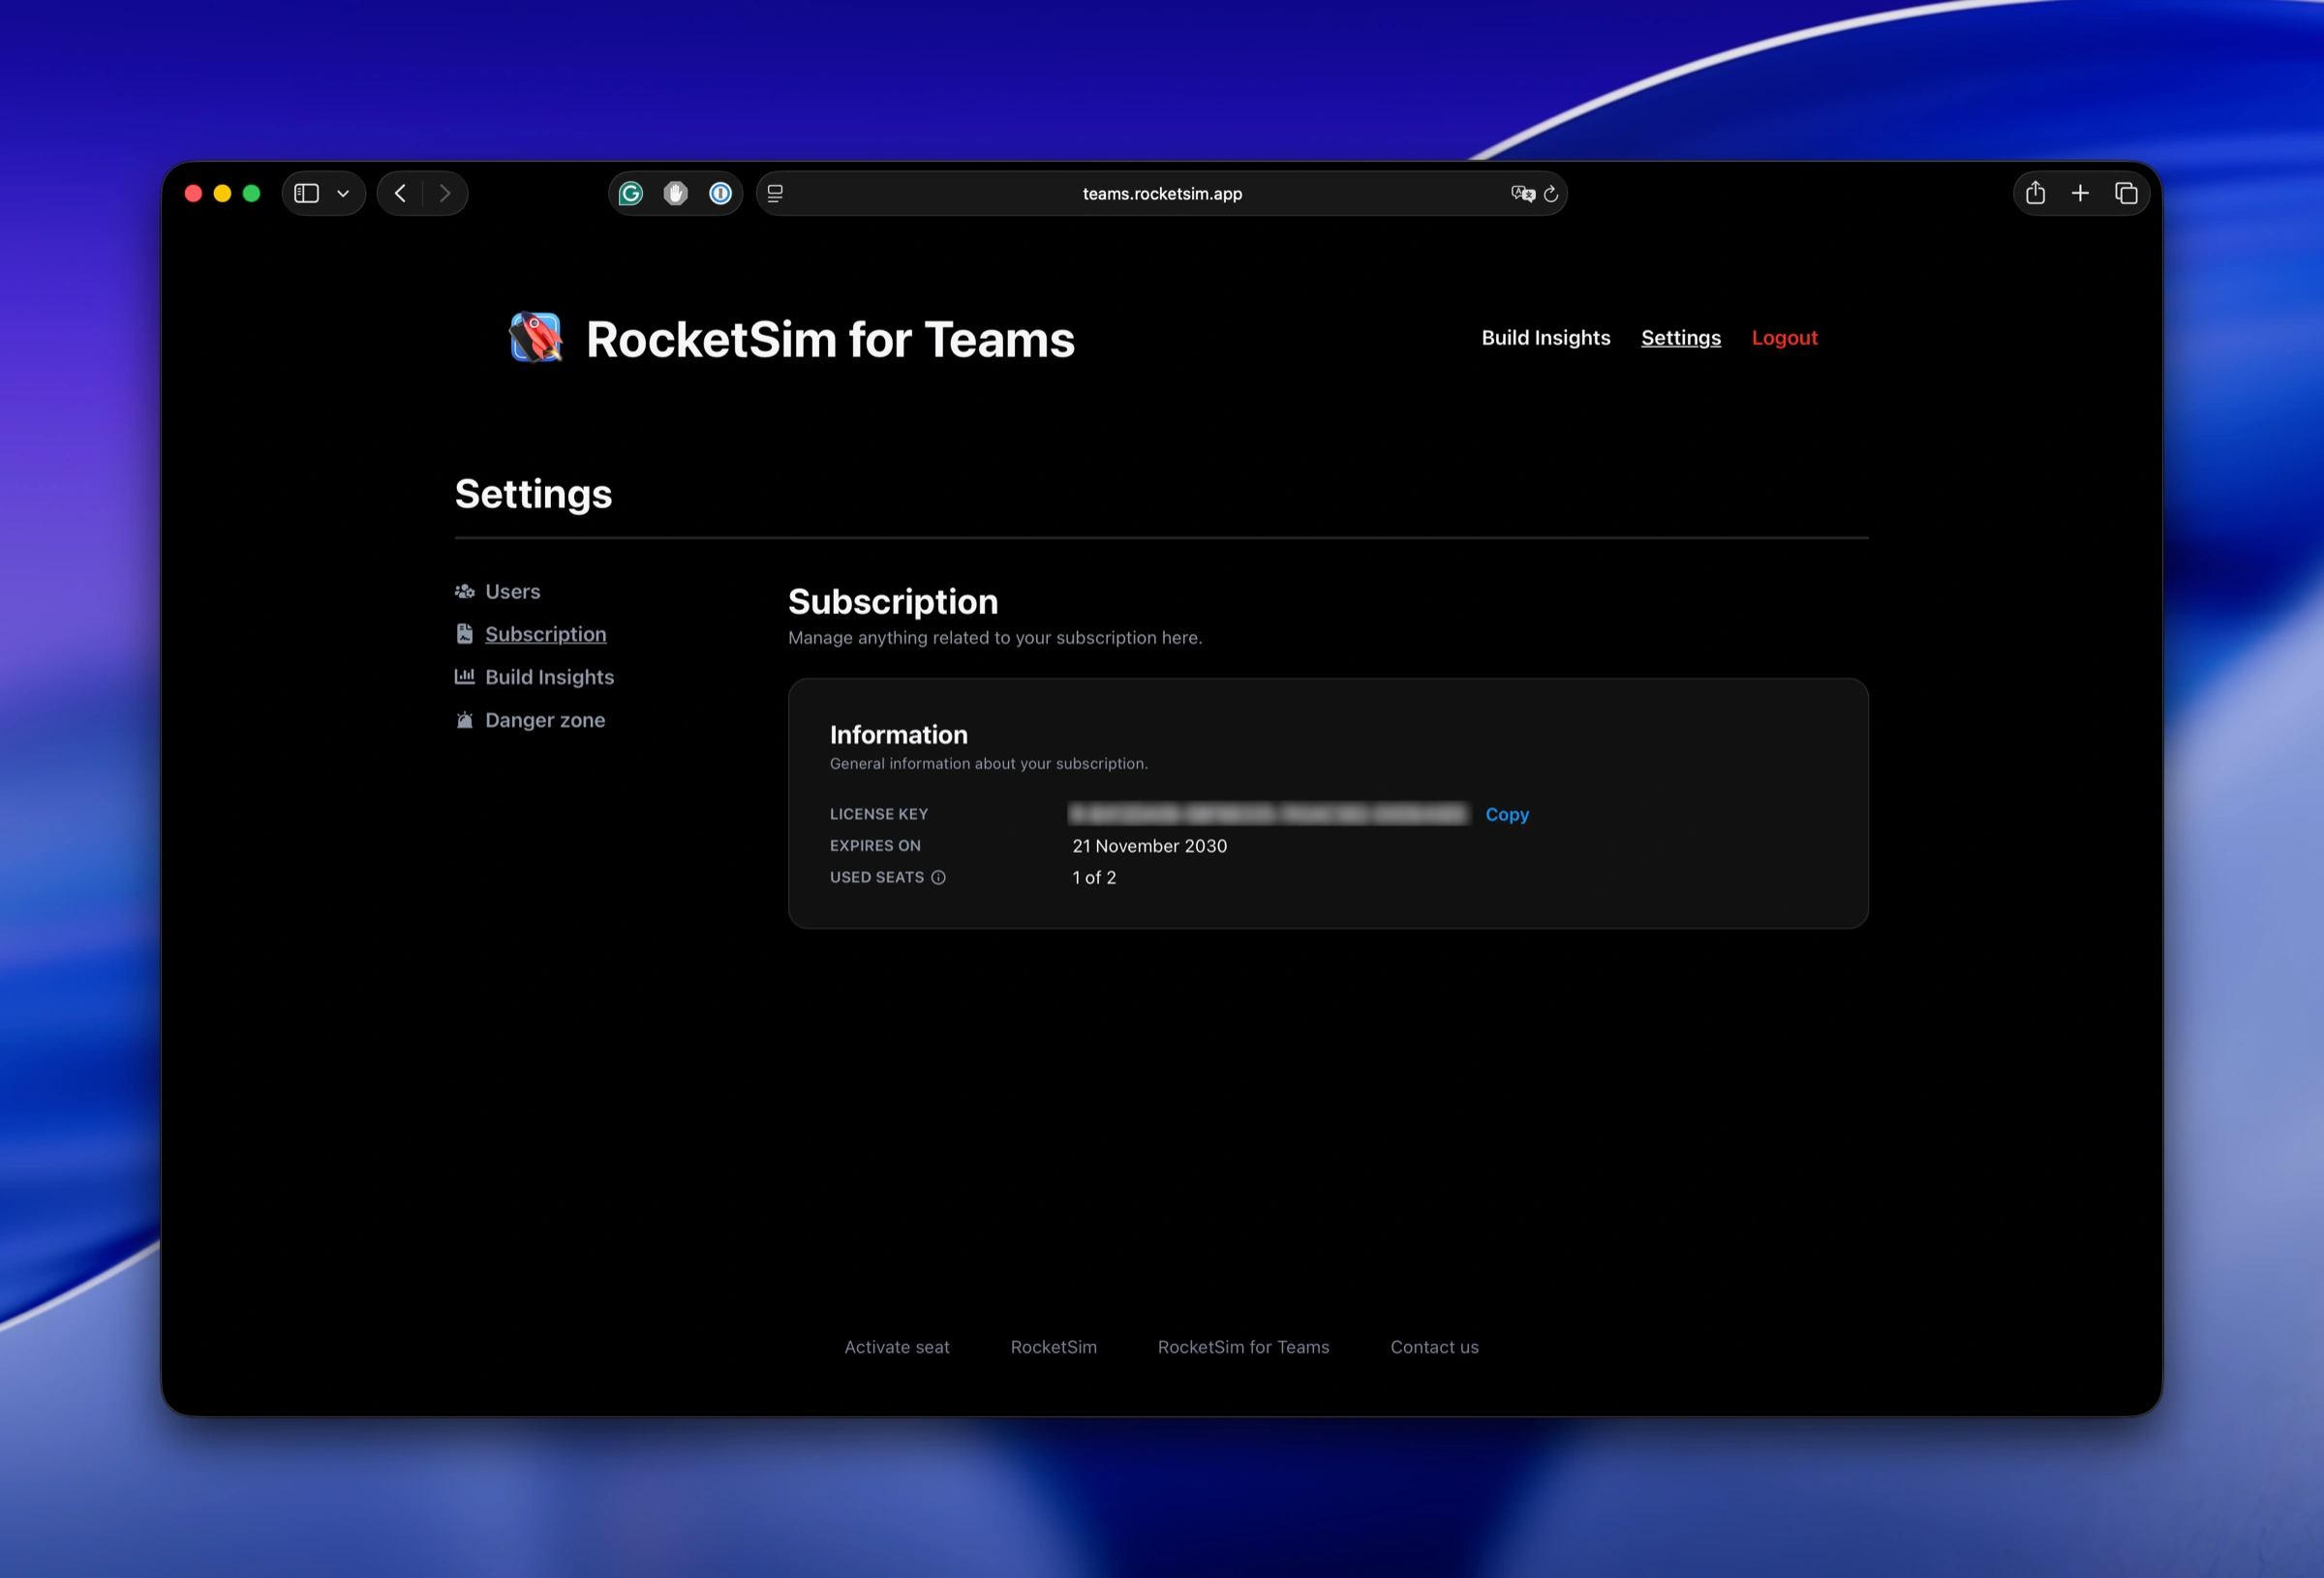Toggle the Safari sidebar icon

coord(307,193)
